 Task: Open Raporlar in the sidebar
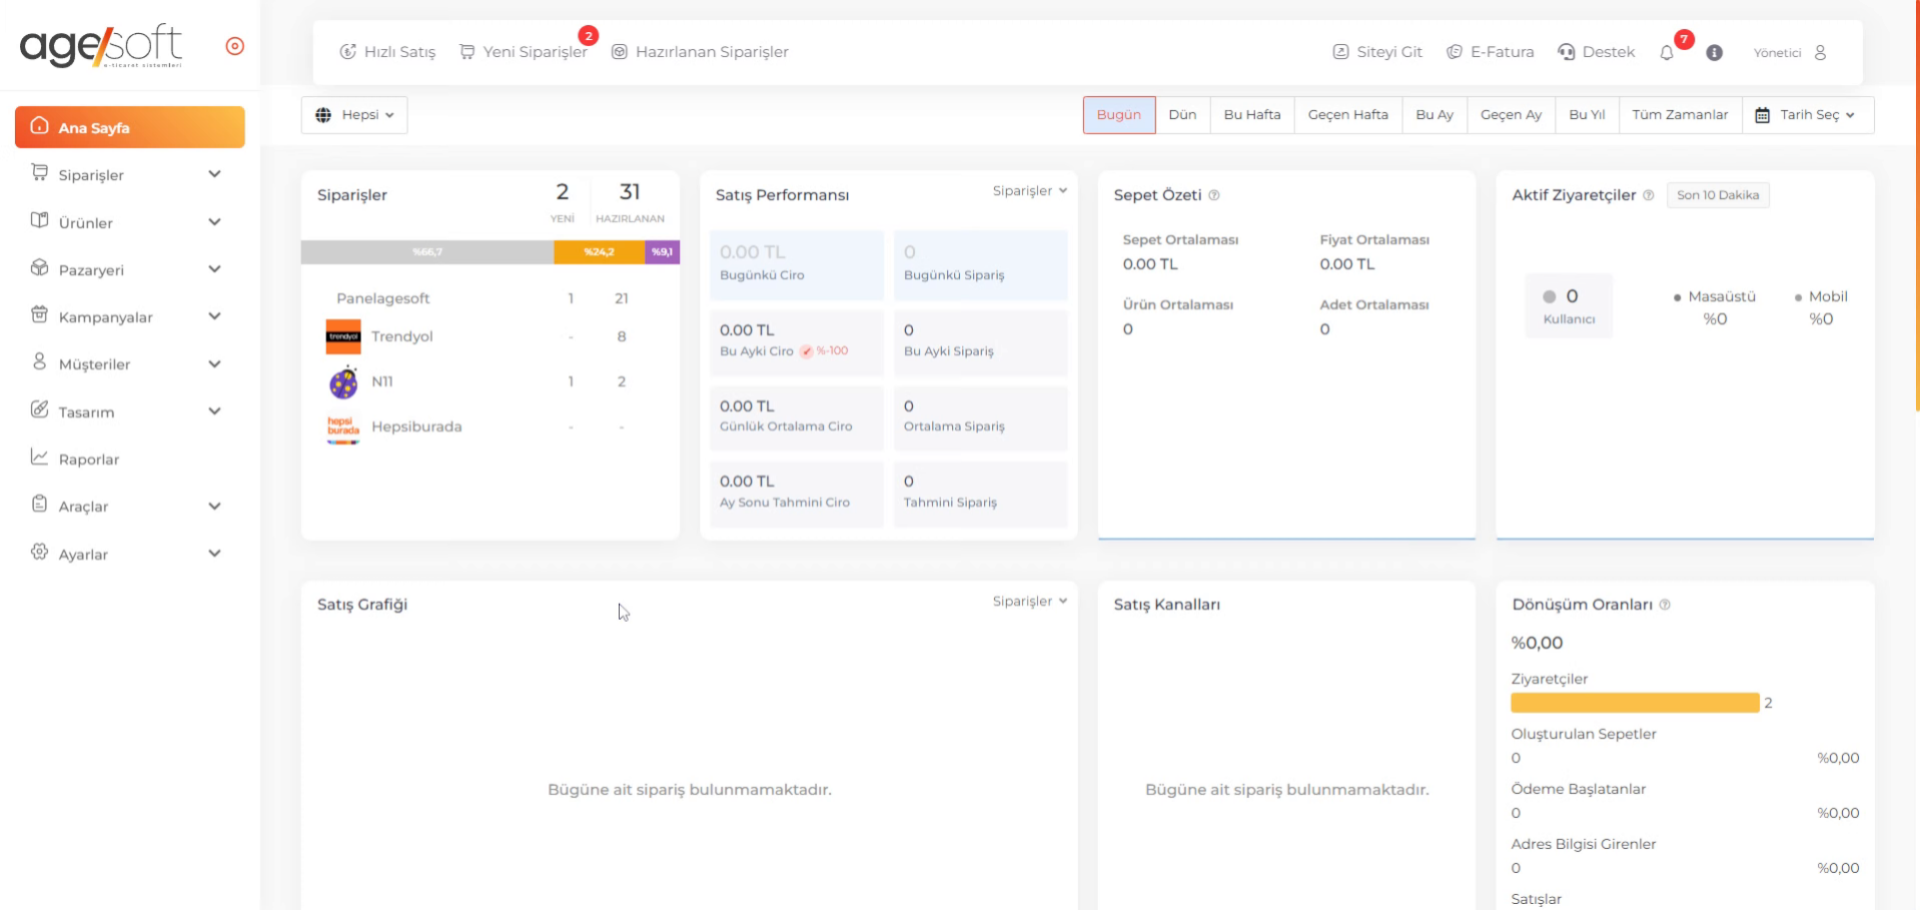(x=88, y=459)
